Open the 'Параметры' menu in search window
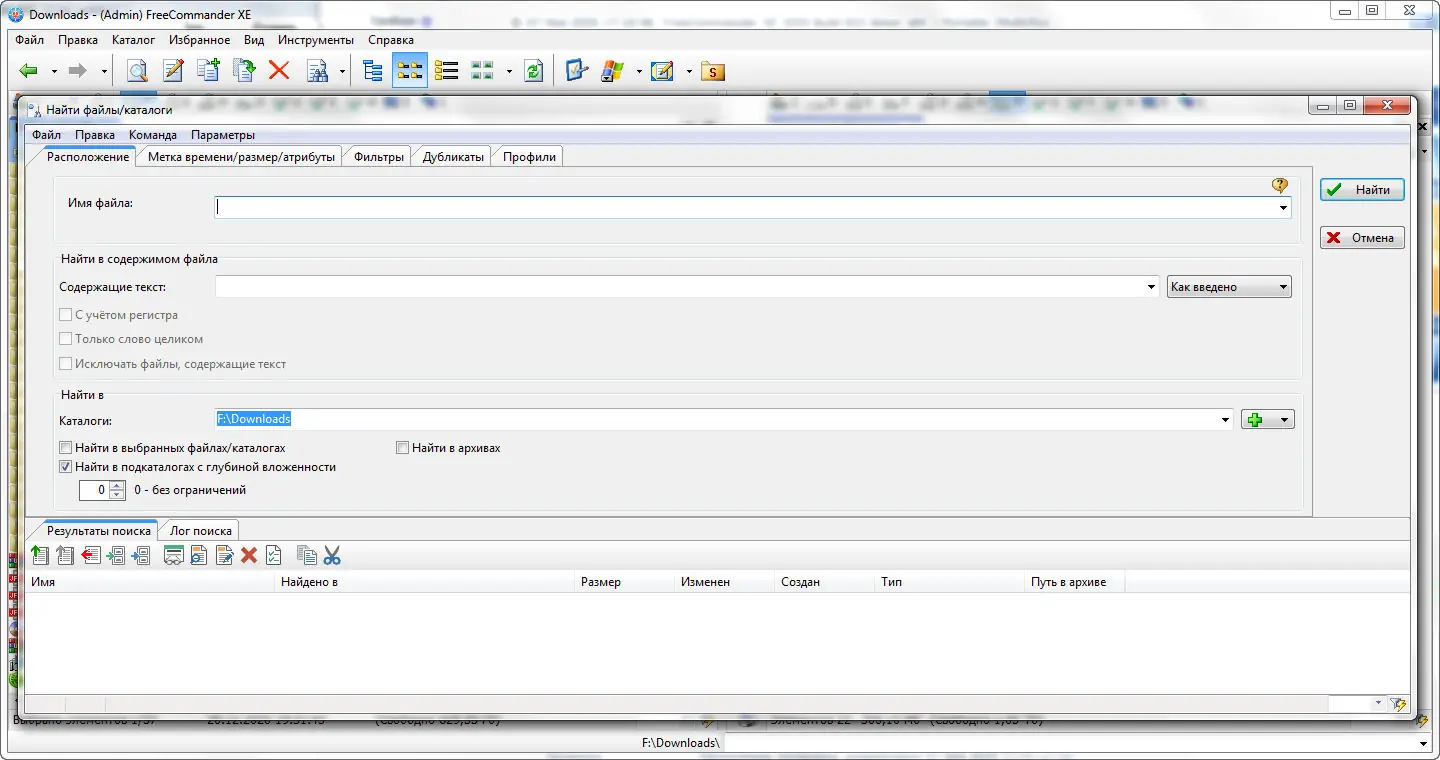The image size is (1440, 760). pyautogui.click(x=222, y=134)
